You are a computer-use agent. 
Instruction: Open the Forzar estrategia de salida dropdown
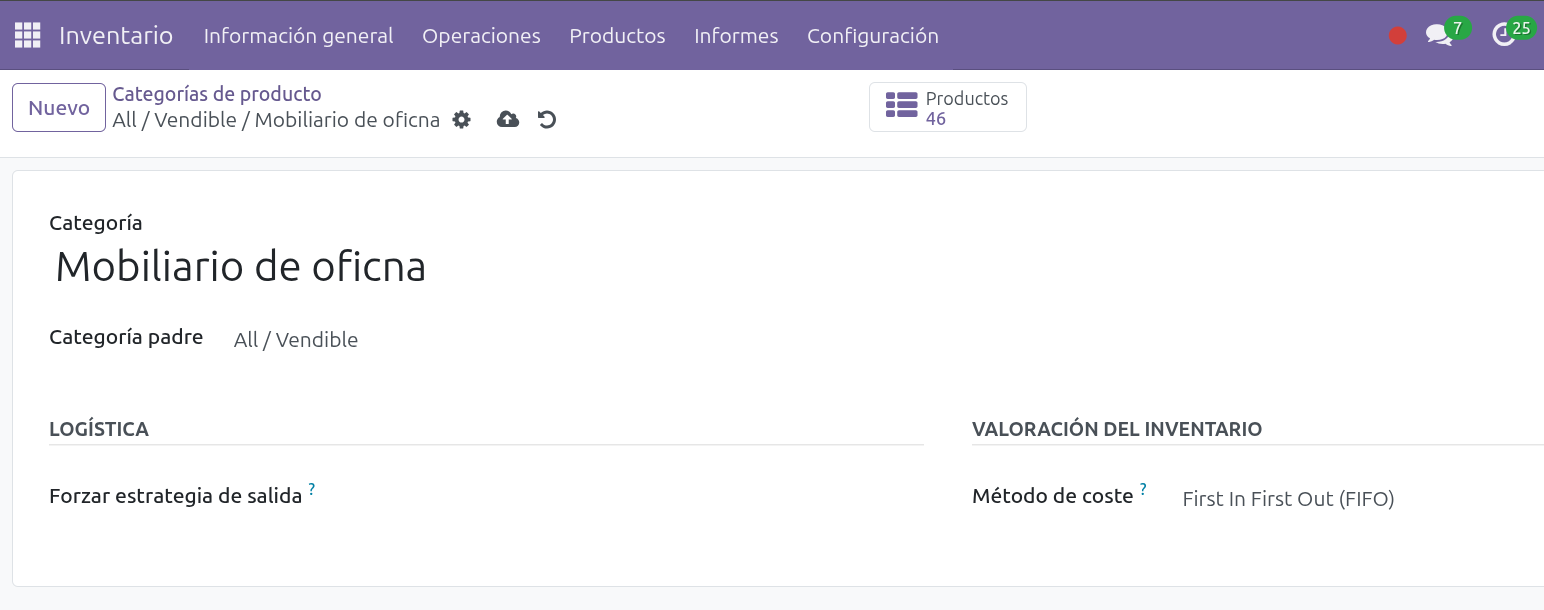[x=600, y=497]
